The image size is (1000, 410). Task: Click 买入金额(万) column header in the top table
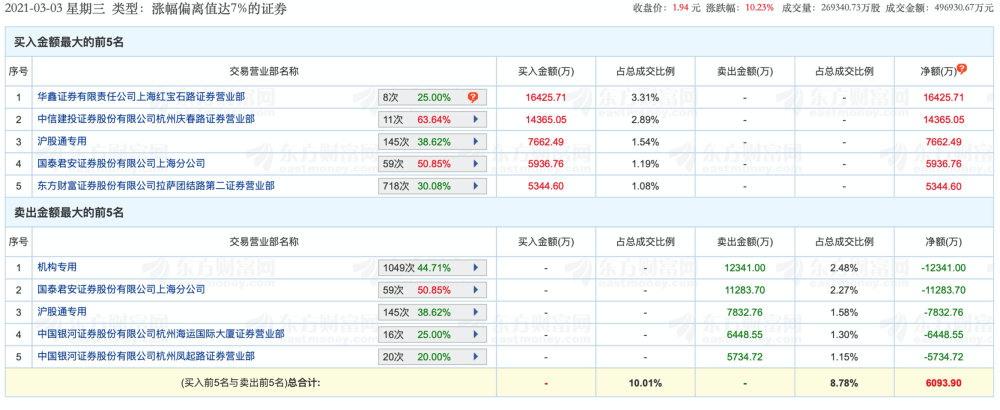point(545,71)
